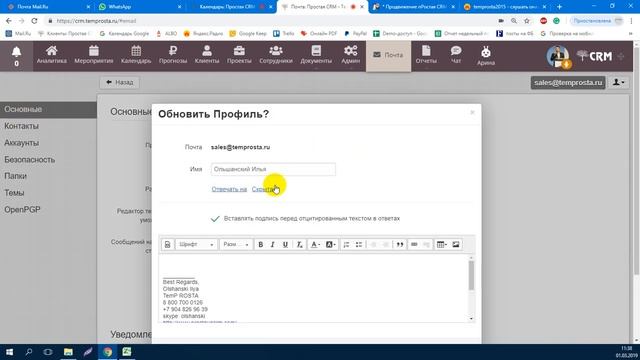640x360 pixels.
Task: Select Папки settings tab
Action: (48, 176)
